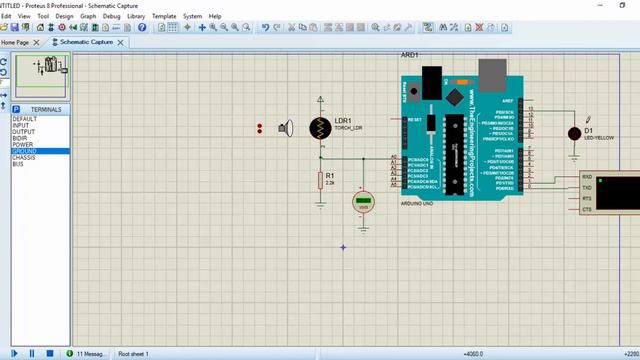
Task: Click the Zoom to Area icon
Action: [x=246, y=27]
